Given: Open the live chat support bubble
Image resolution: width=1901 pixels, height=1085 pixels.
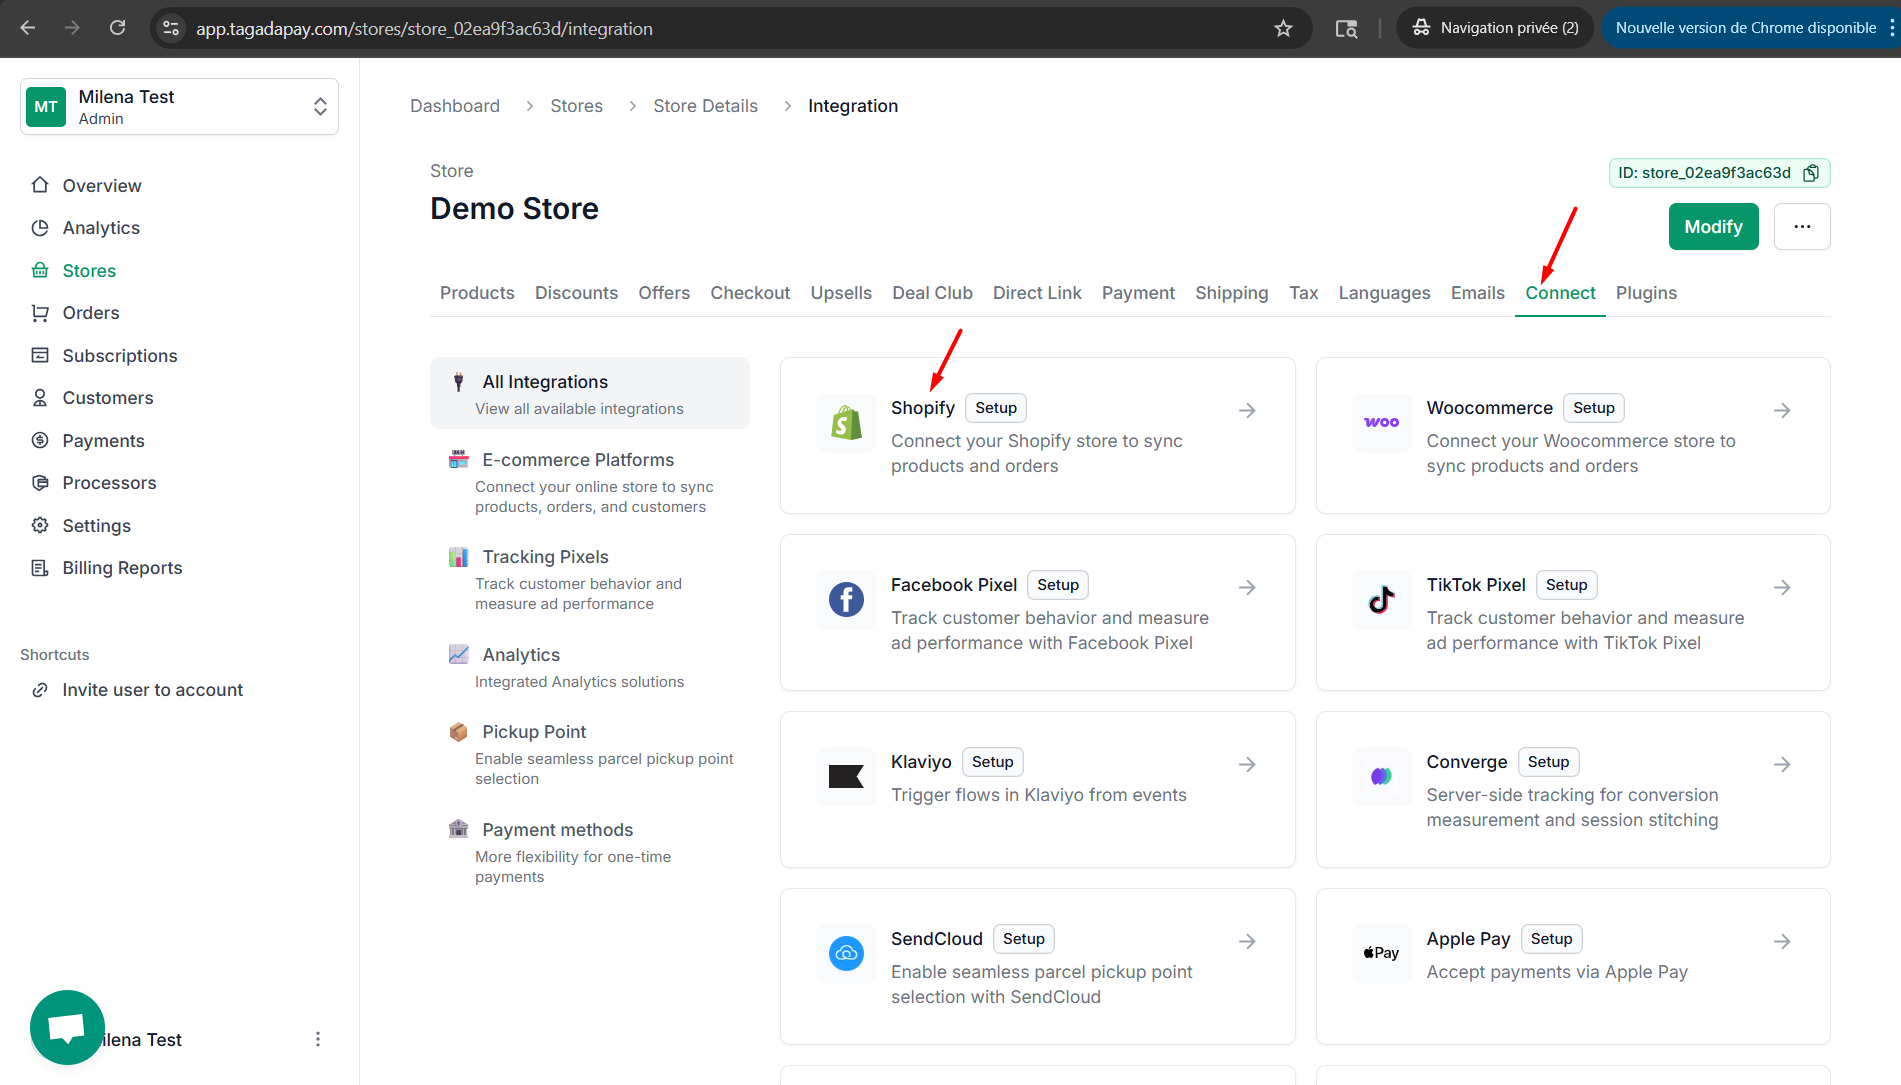Looking at the screenshot, I should click(67, 1027).
